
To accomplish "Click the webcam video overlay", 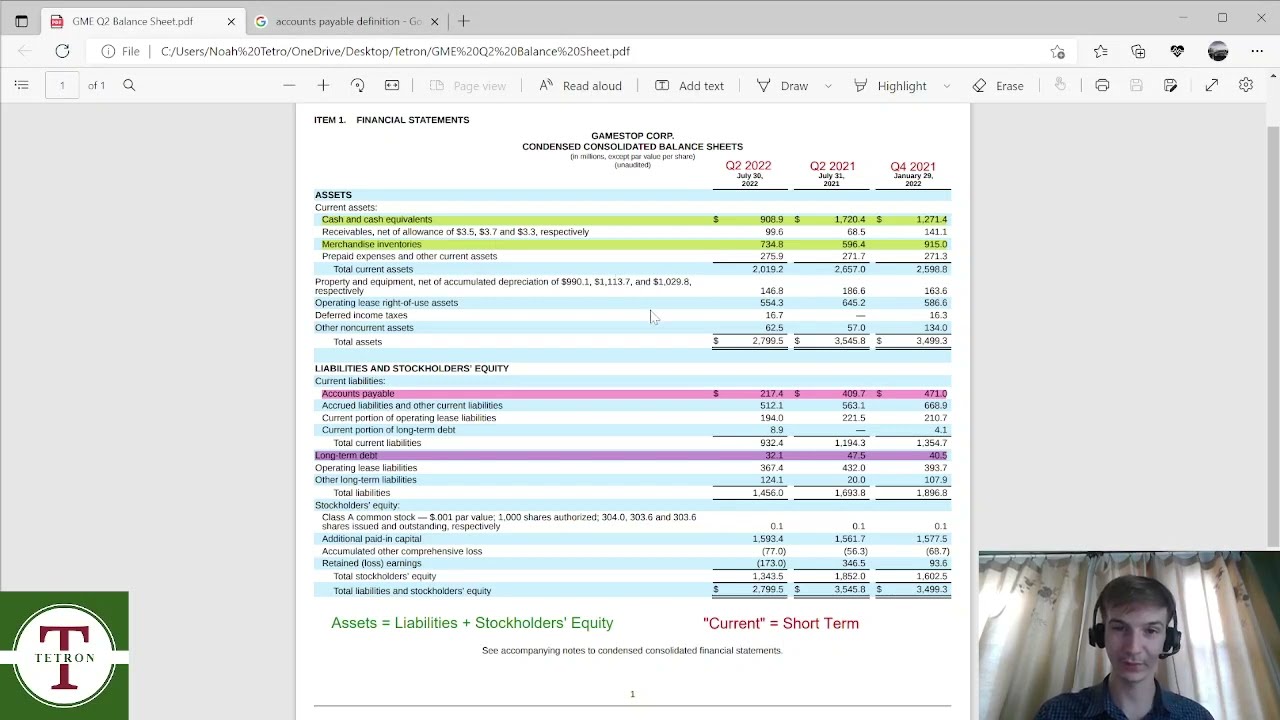I will (x=1129, y=635).
